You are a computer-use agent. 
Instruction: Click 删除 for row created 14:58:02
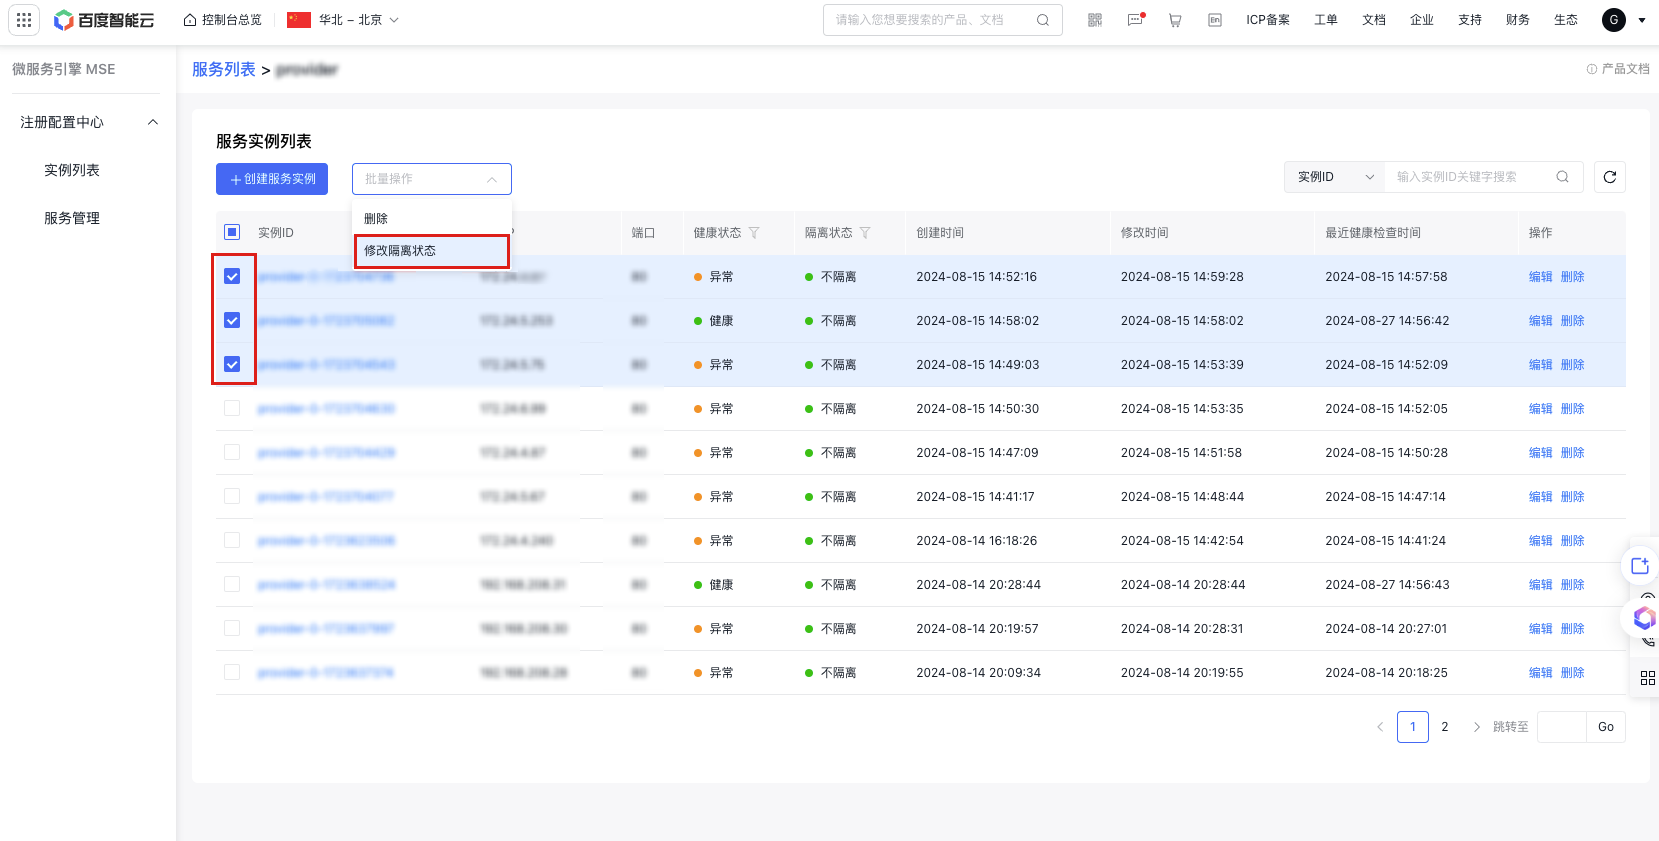[1573, 321]
